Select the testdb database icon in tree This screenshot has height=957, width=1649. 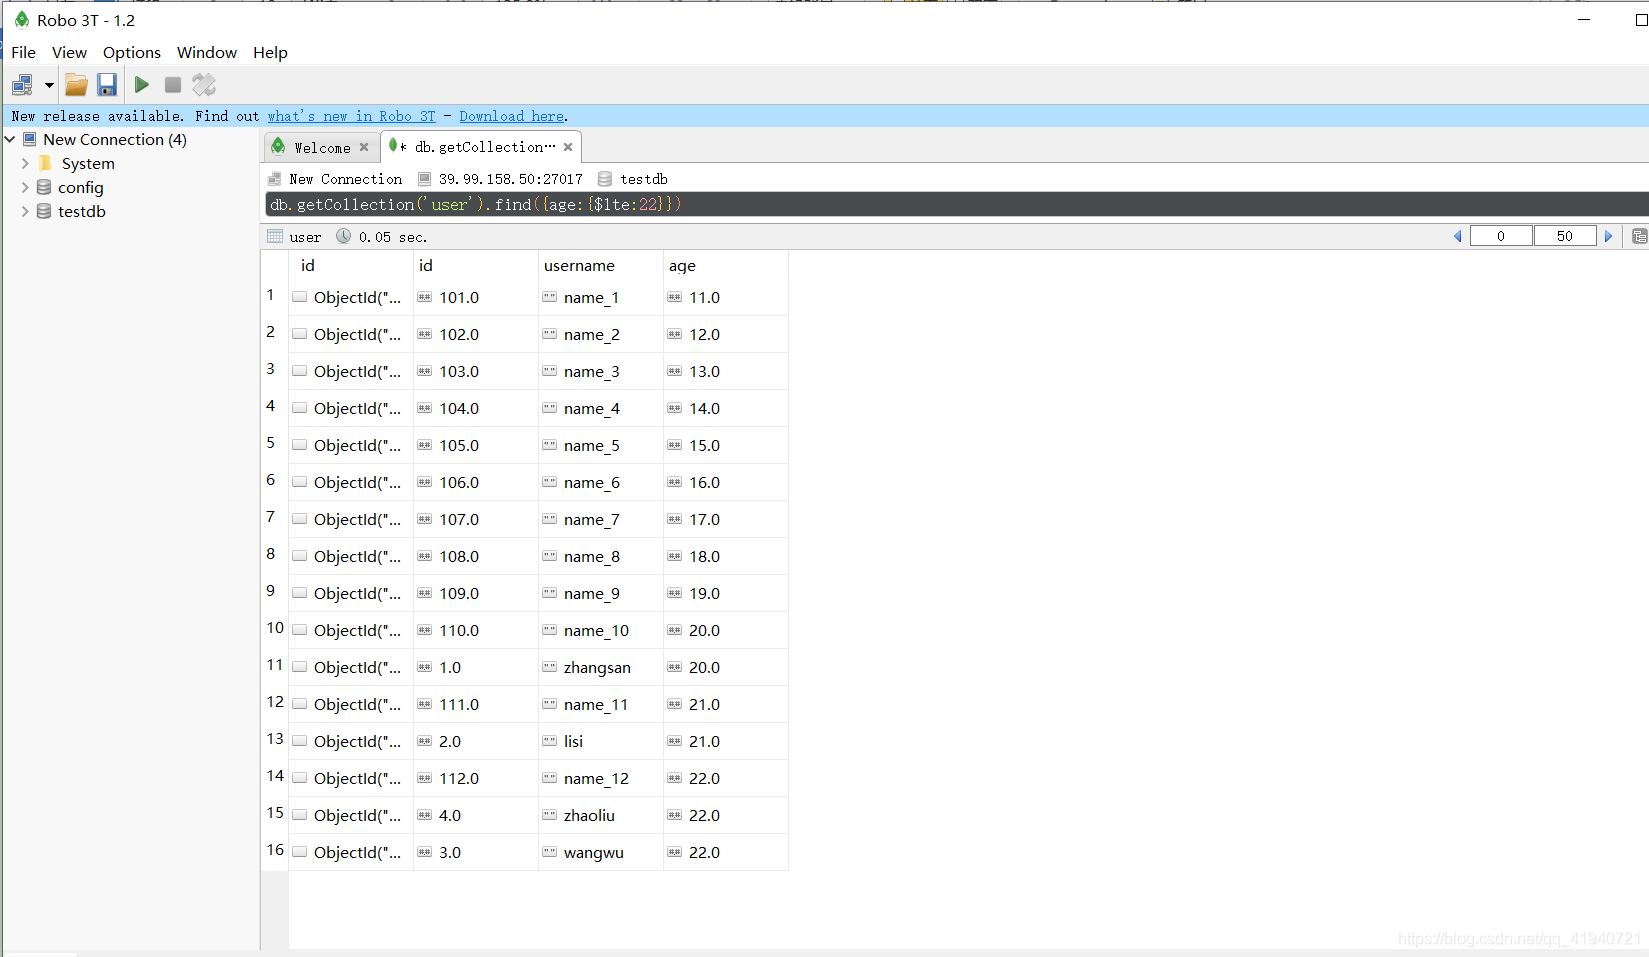tap(44, 211)
